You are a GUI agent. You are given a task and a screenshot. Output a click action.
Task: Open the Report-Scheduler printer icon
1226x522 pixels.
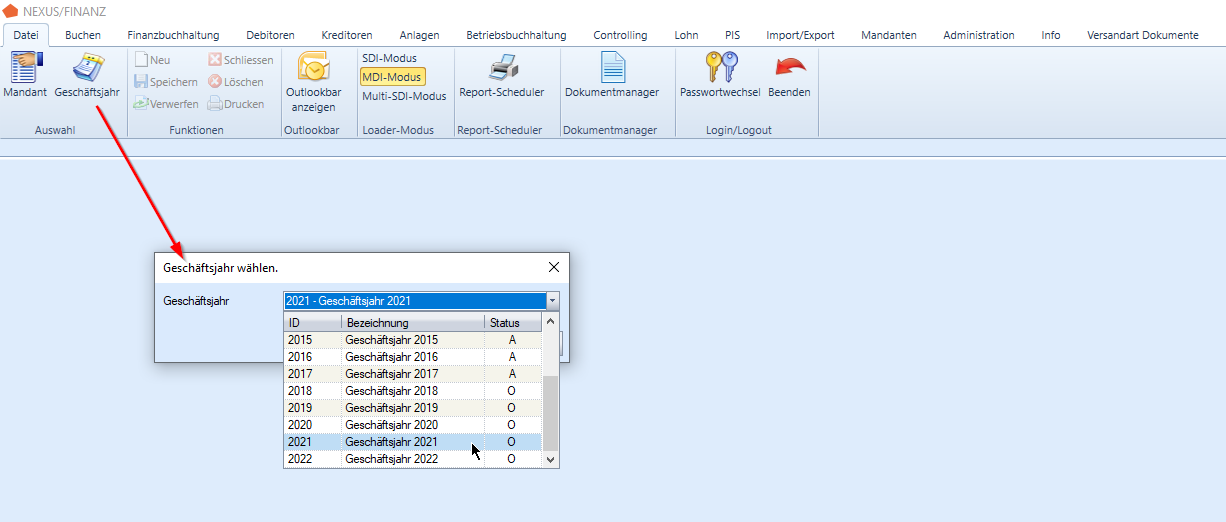coord(501,68)
